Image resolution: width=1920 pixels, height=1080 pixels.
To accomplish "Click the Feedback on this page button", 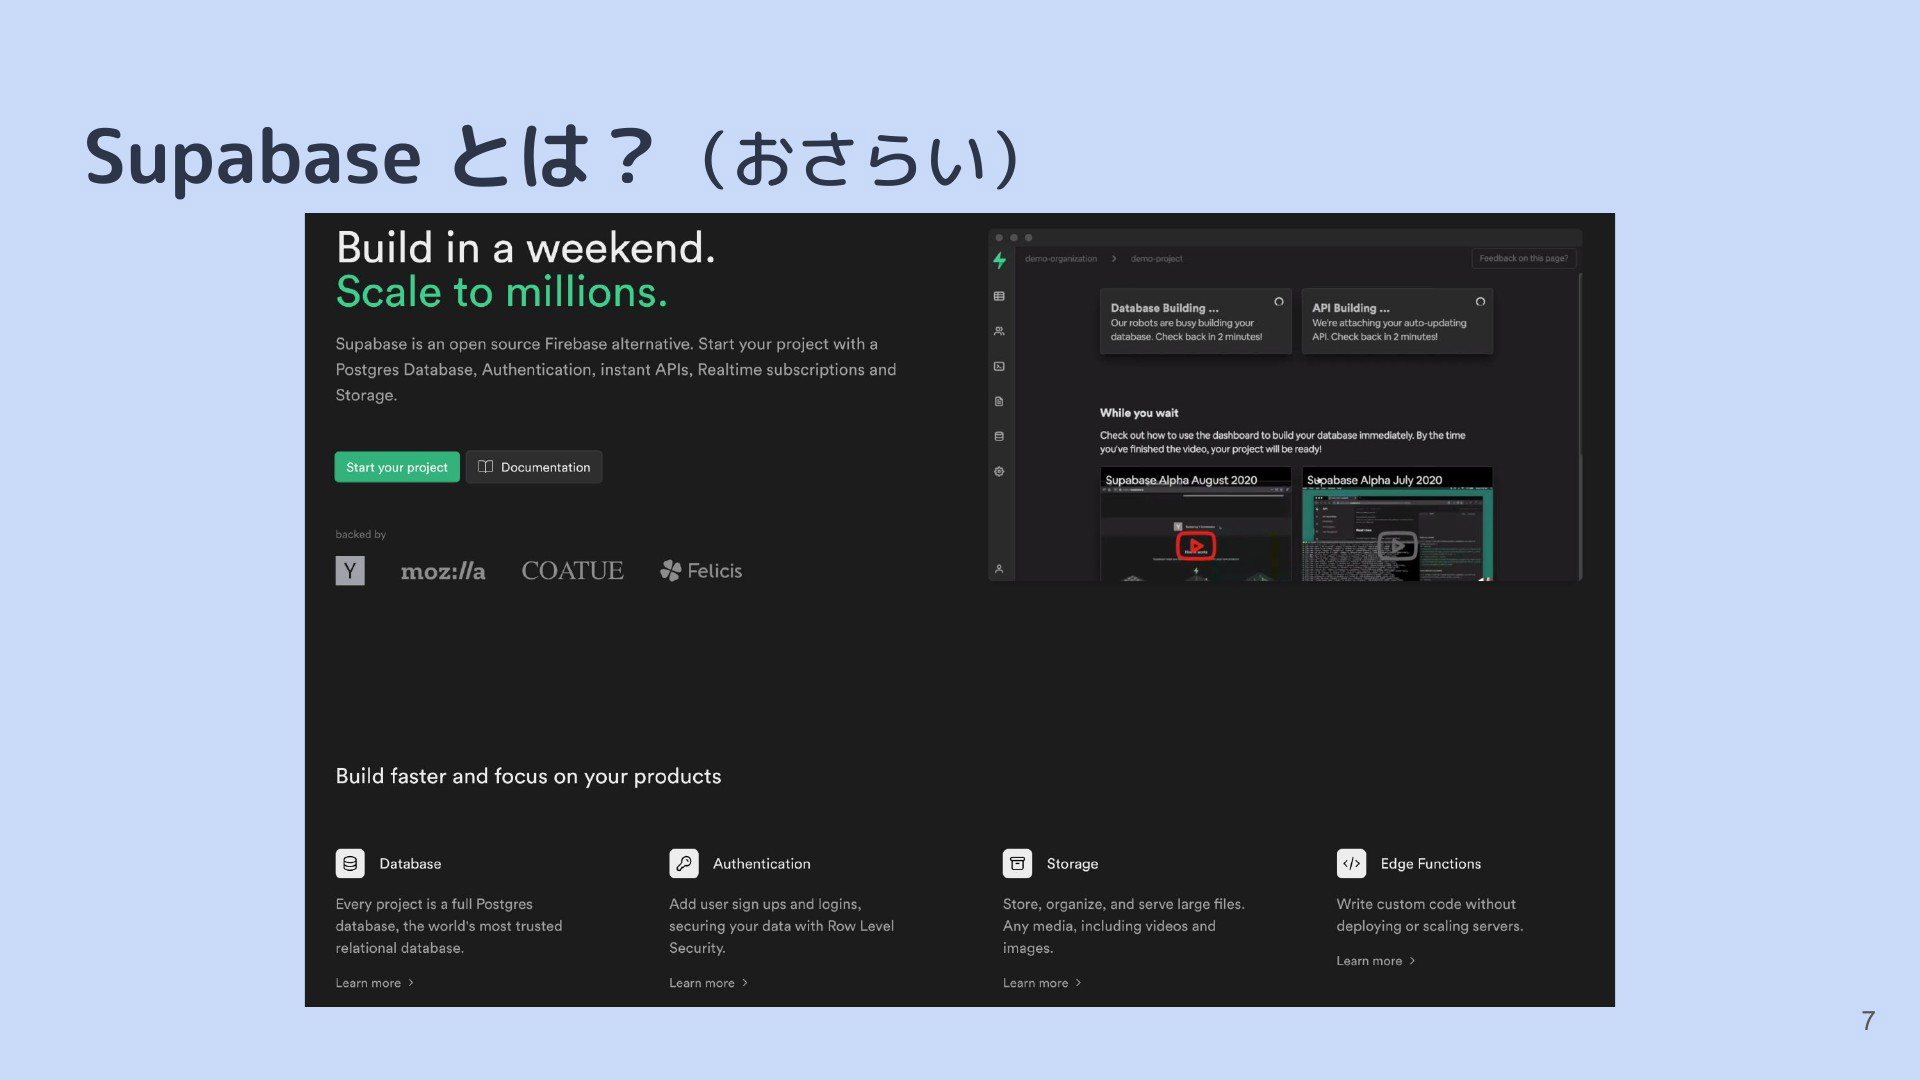I will (1524, 258).
